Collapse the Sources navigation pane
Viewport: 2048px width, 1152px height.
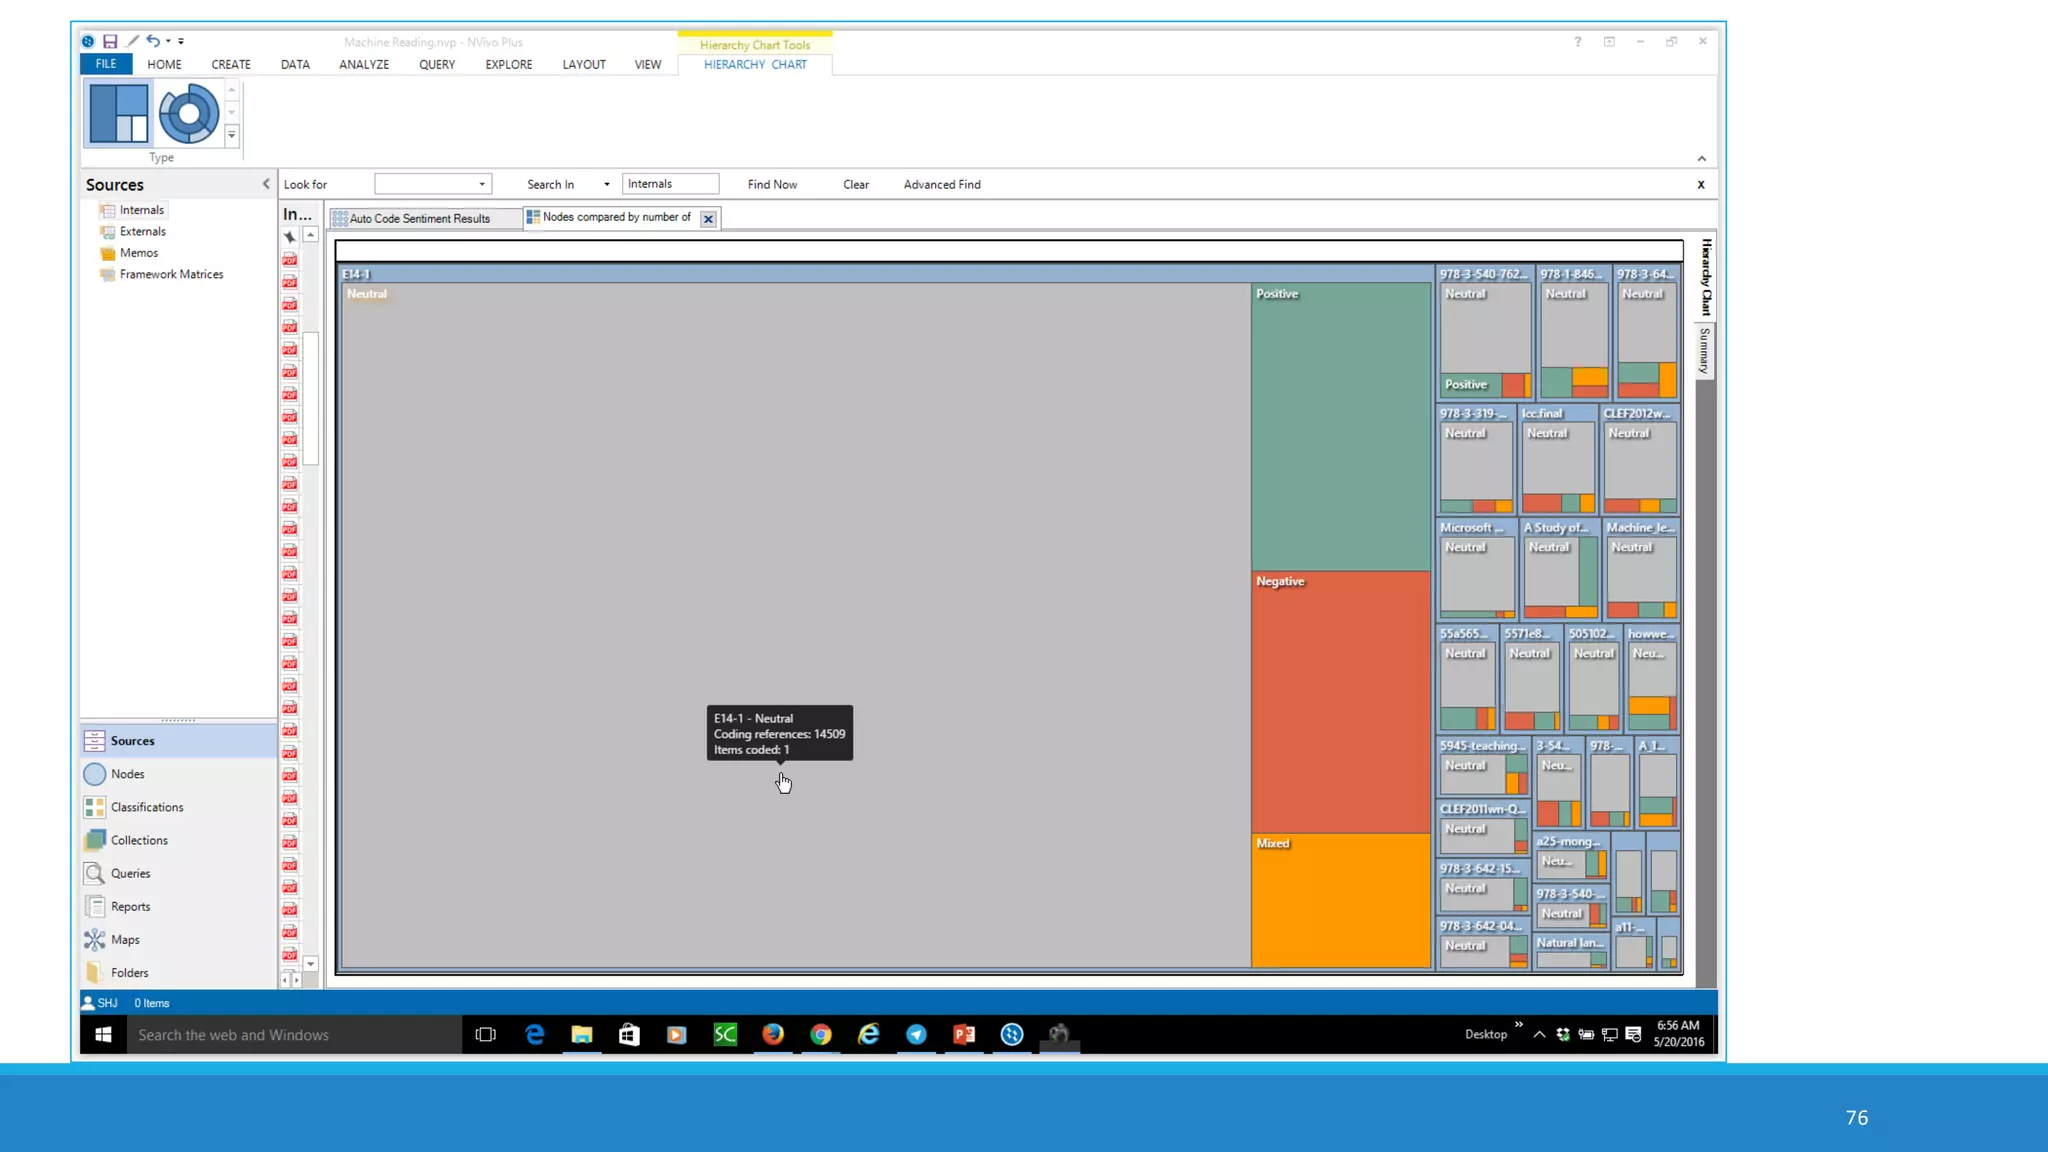(266, 184)
